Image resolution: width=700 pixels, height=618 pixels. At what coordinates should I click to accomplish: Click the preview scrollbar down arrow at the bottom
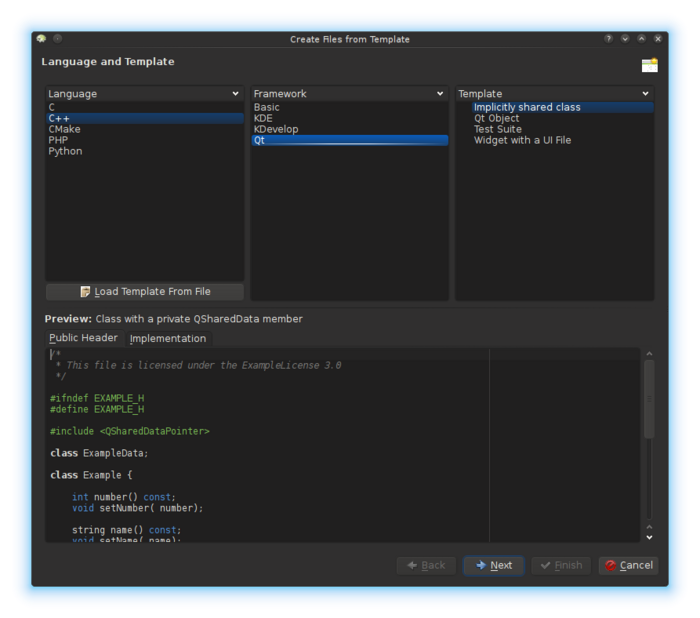[x=649, y=538]
